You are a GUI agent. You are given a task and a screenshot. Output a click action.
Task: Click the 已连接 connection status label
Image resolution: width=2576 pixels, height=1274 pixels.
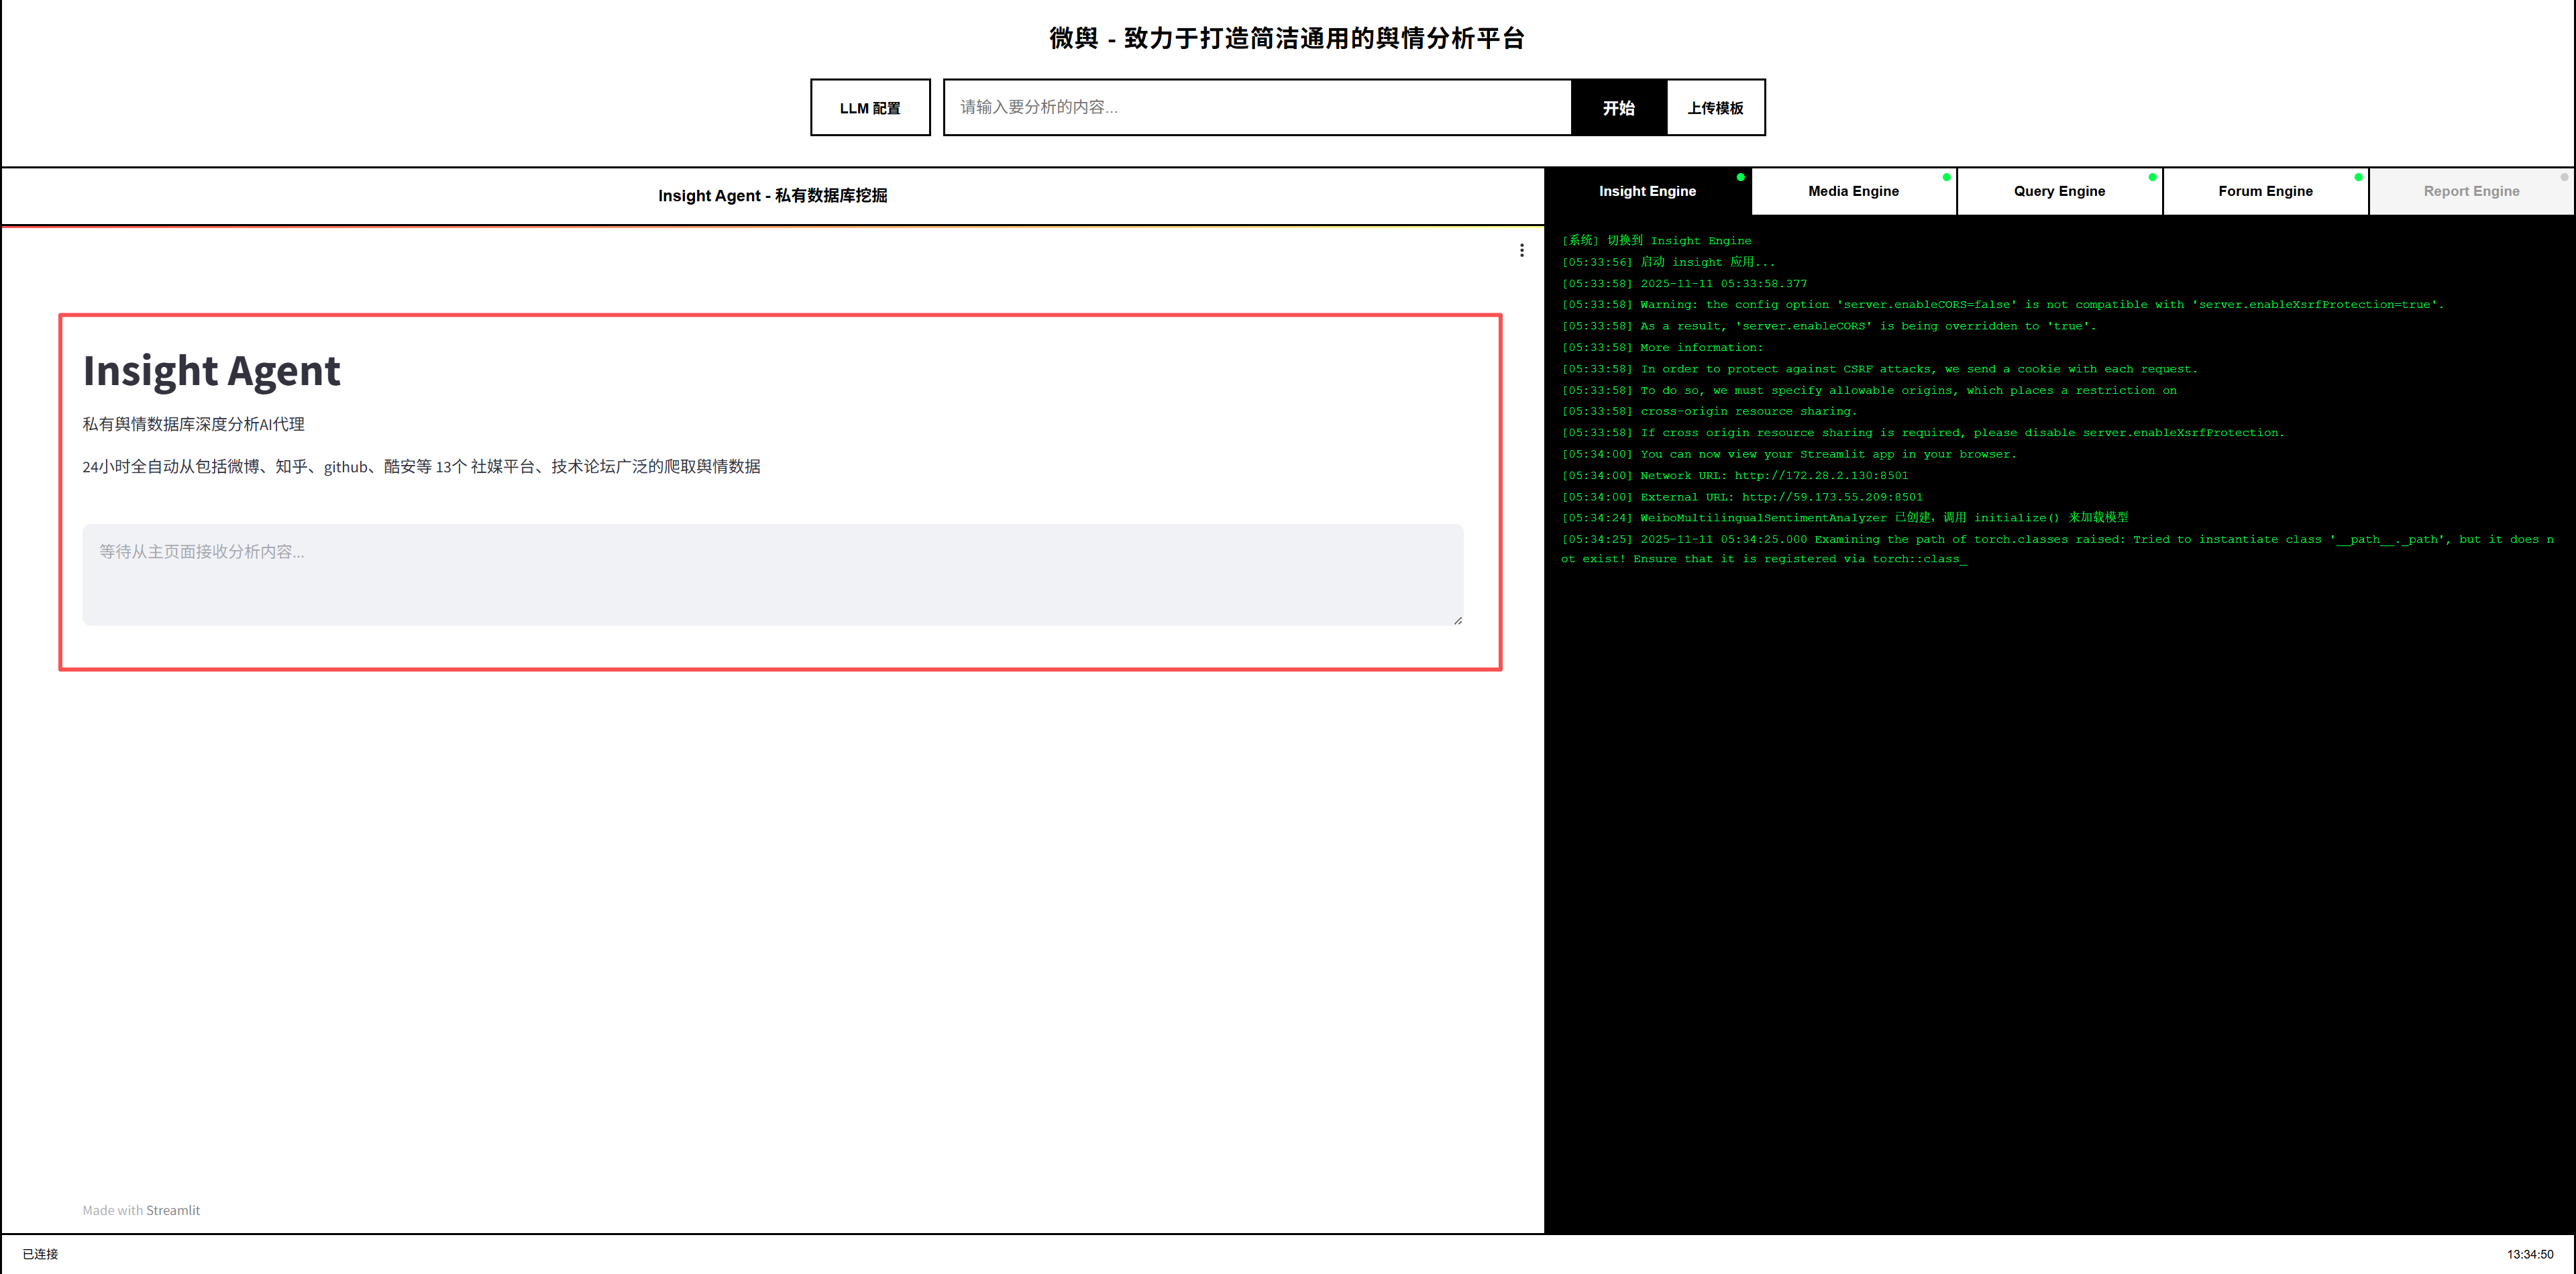tap(40, 1254)
